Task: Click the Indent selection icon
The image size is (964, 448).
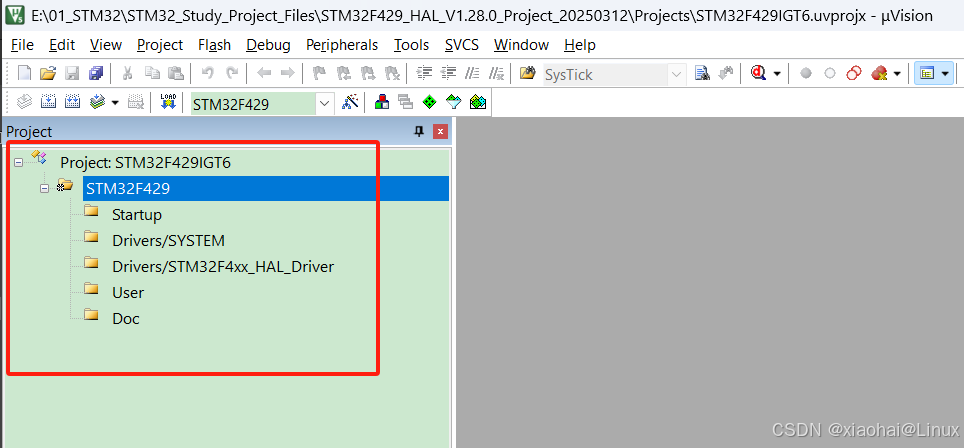Action: 424,74
